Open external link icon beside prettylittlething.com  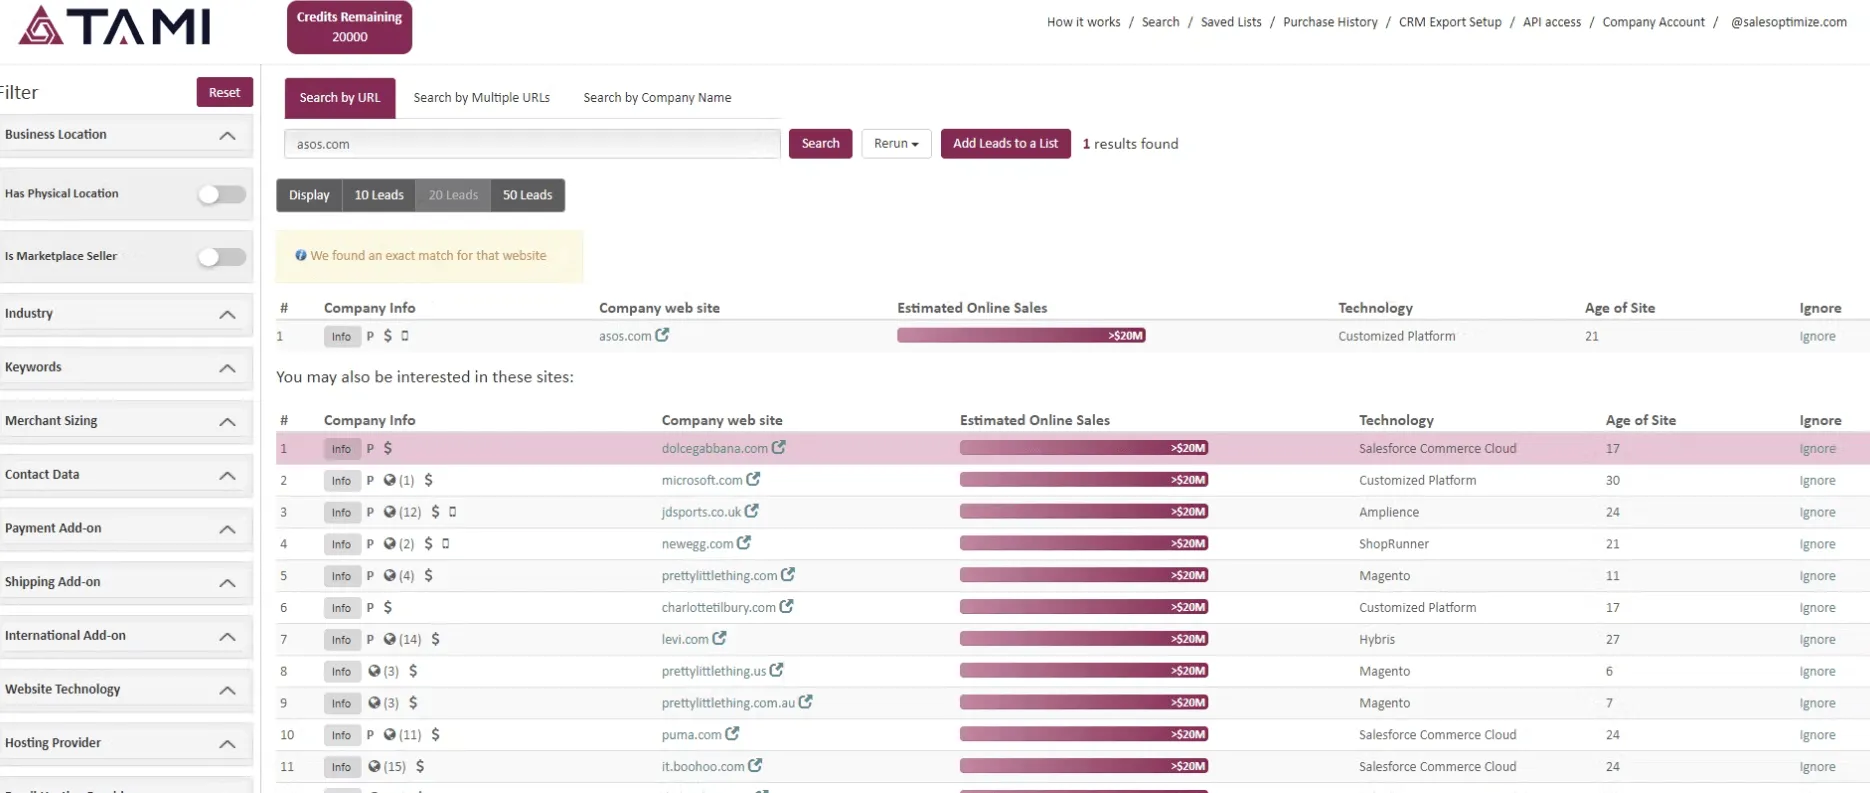click(787, 575)
